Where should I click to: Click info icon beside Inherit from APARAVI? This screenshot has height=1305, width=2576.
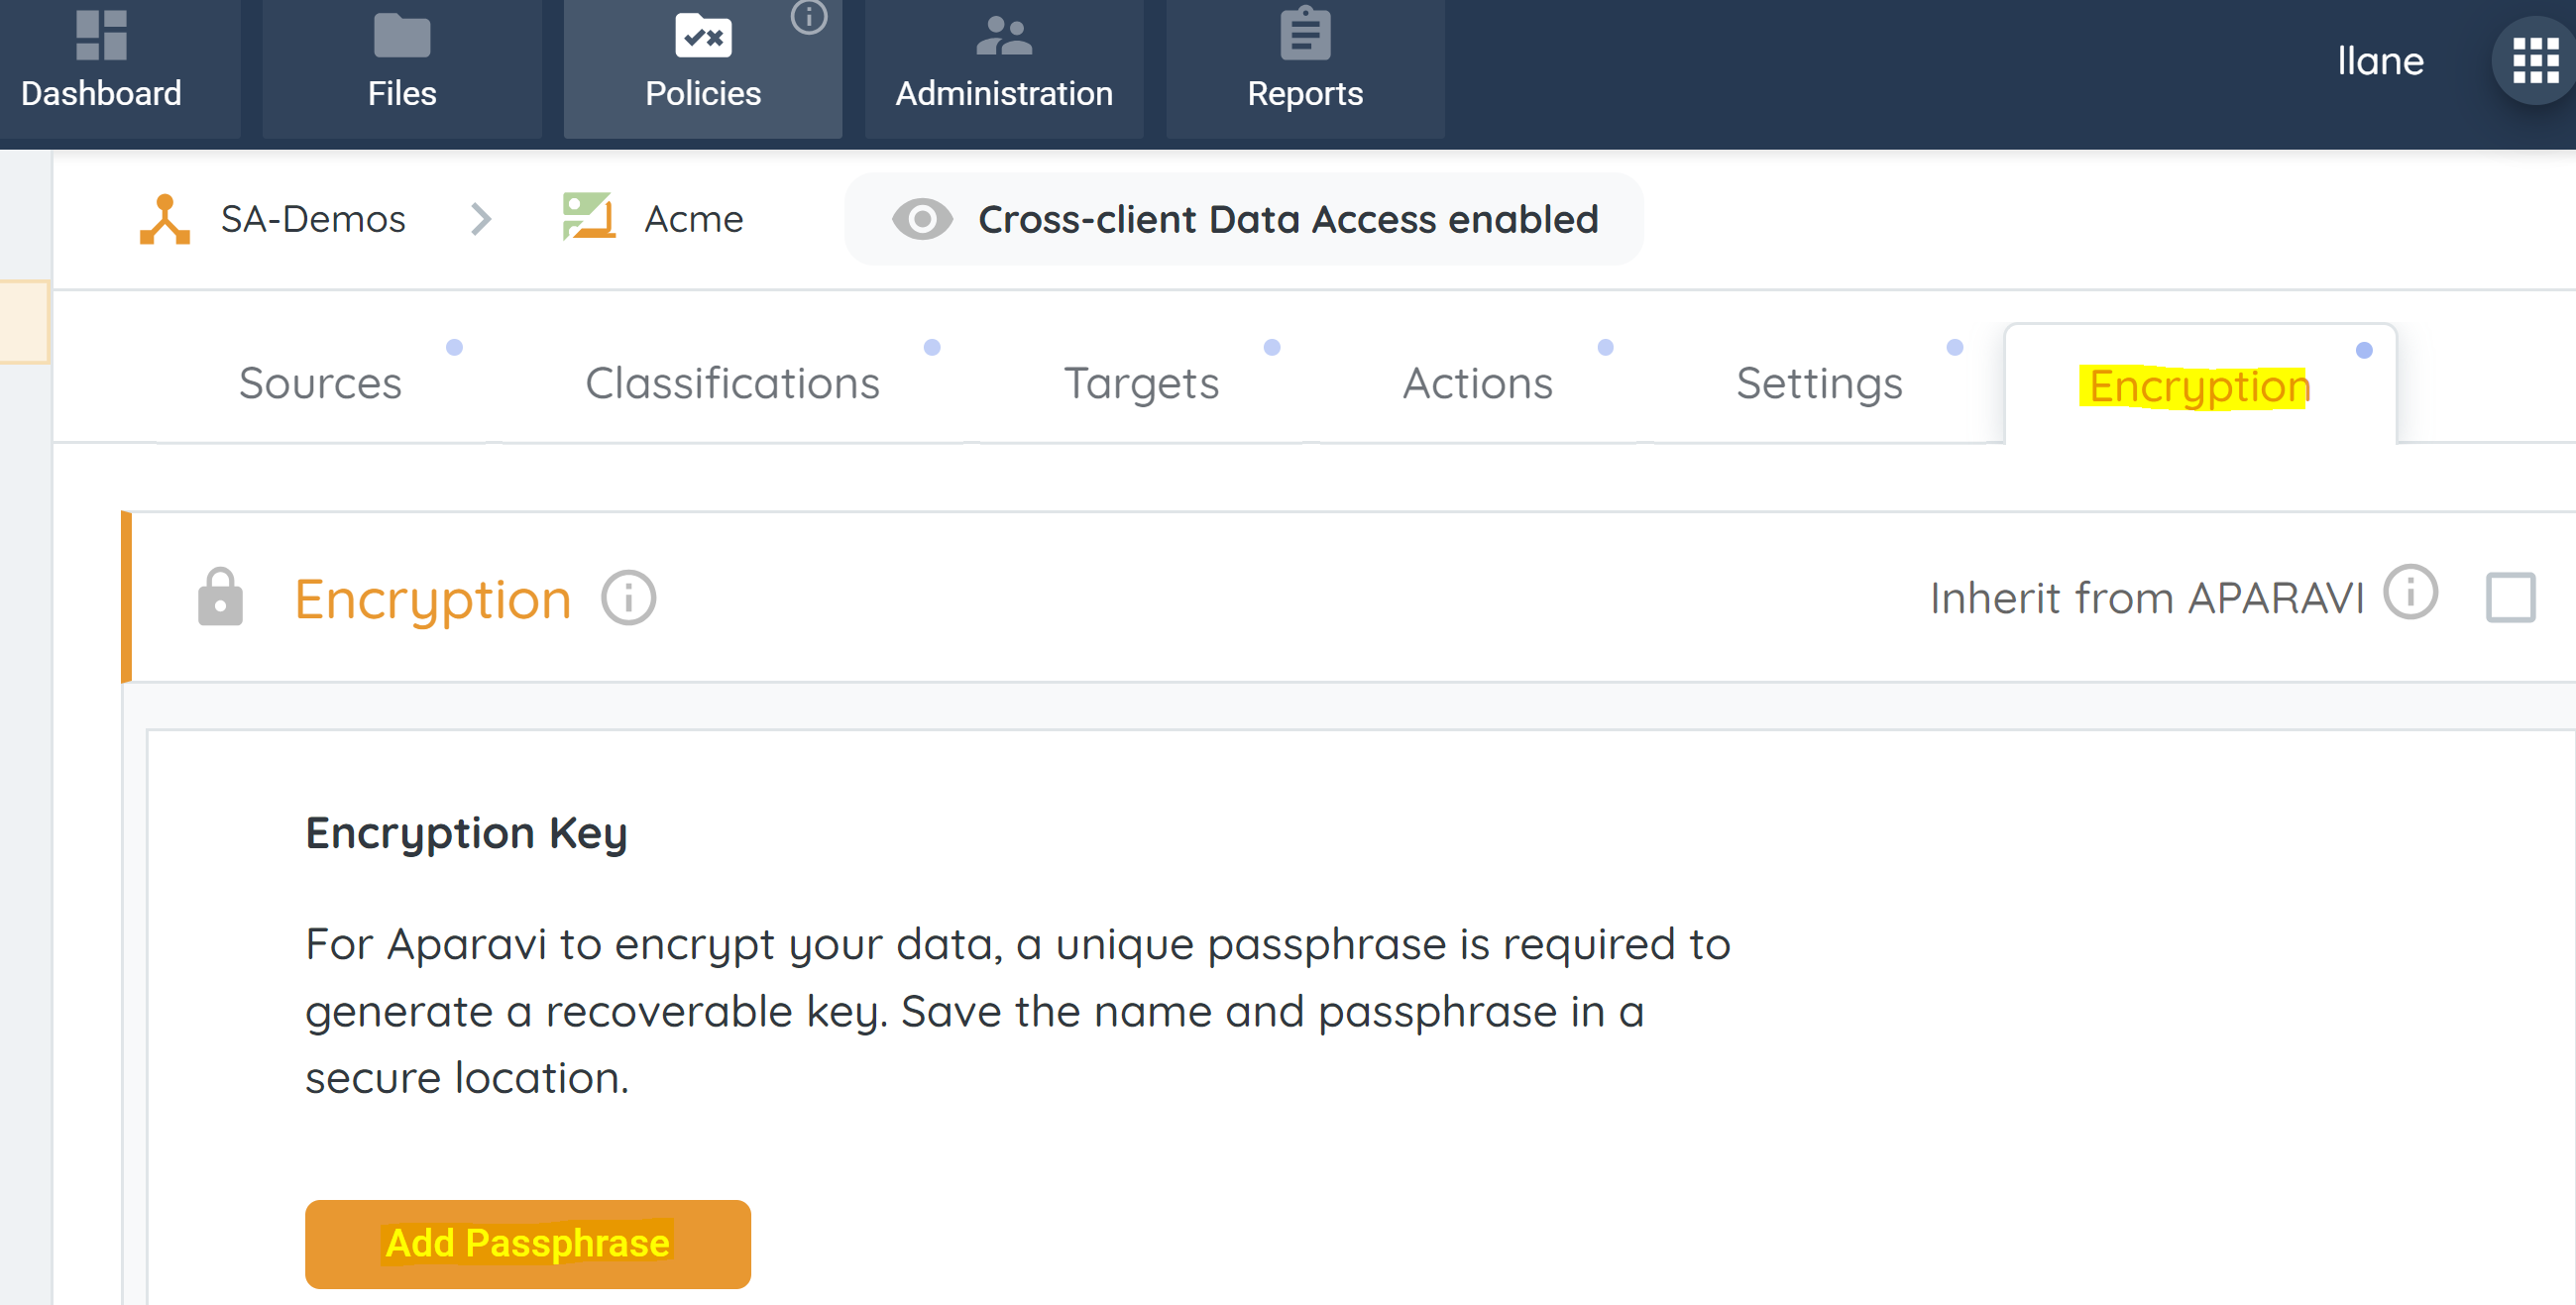click(x=2410, y=593)
